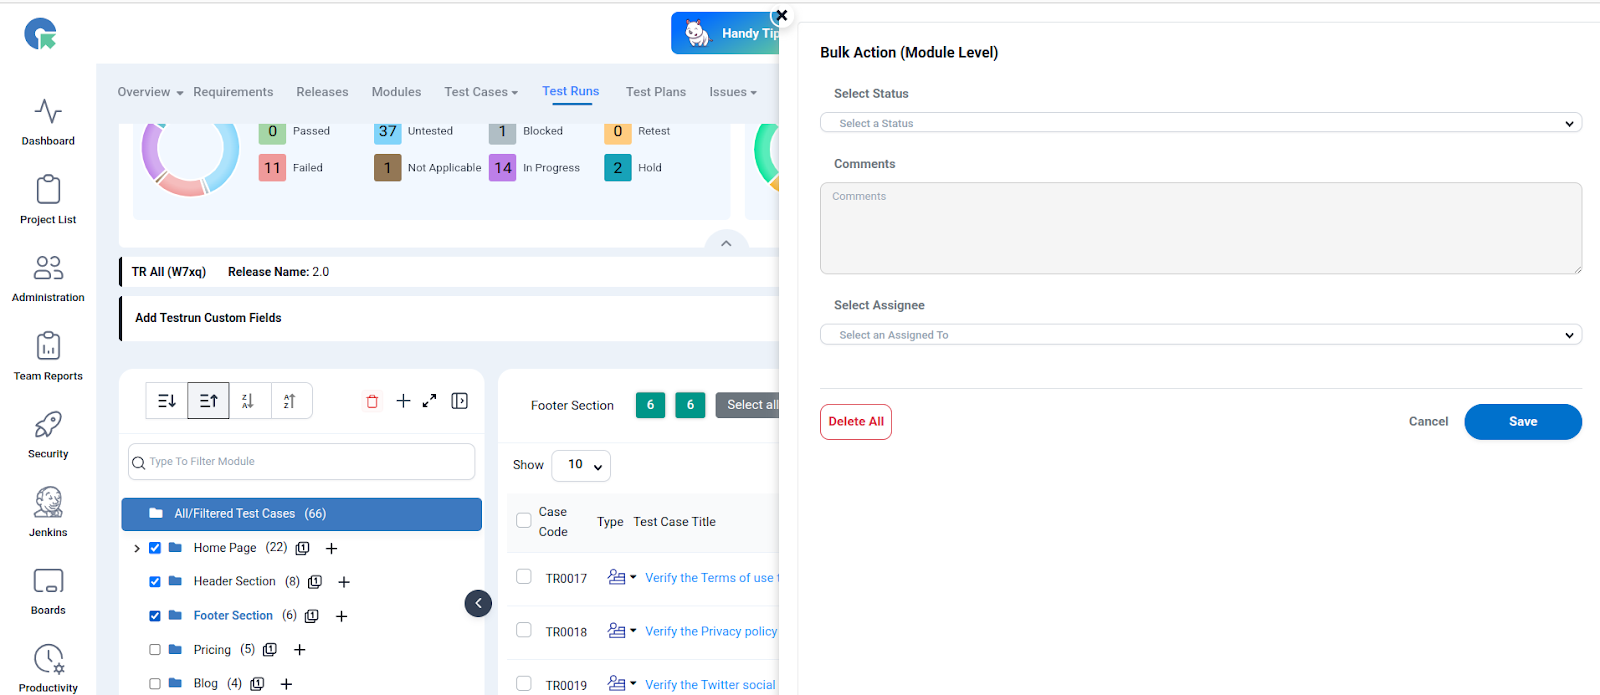Click the Z-A ascending sort icon
The image size is (1600, 695).
[x=290, y=401]
